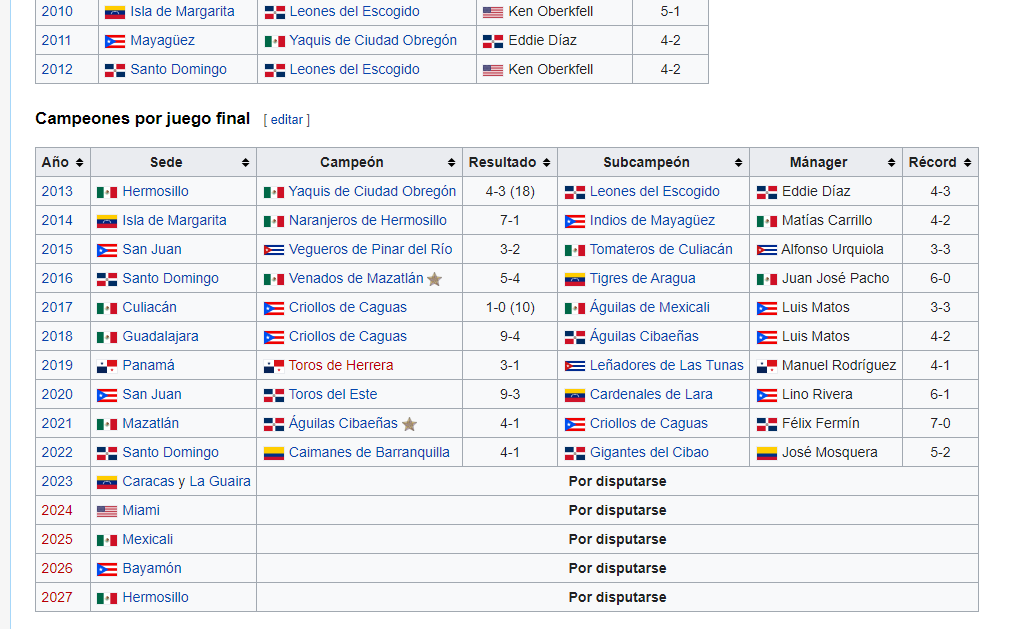Image resolution: width=1019 pixels, height=629 pixels.
Task: Sort table by Campeón column arrows
Action: [x=452, y=162]
